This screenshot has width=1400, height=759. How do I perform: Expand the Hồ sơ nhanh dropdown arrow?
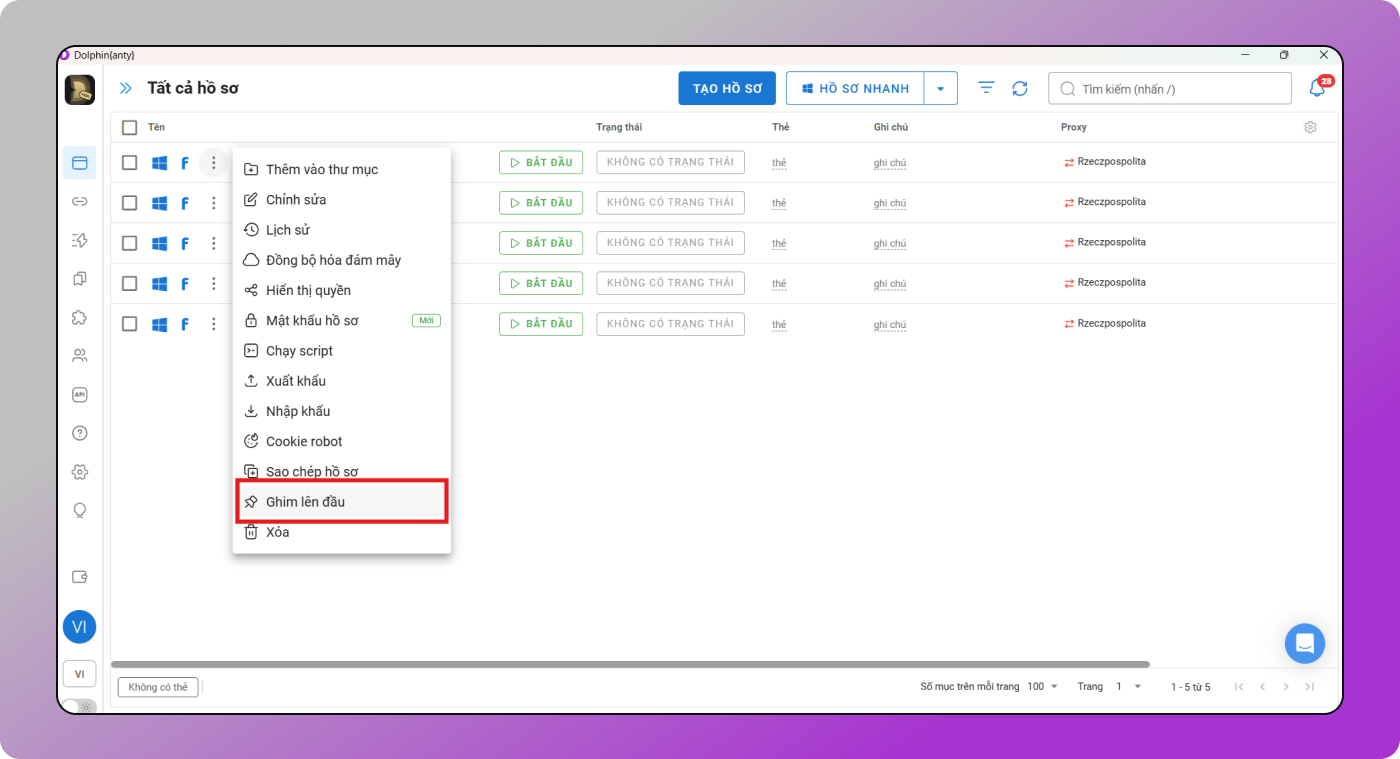940,89
